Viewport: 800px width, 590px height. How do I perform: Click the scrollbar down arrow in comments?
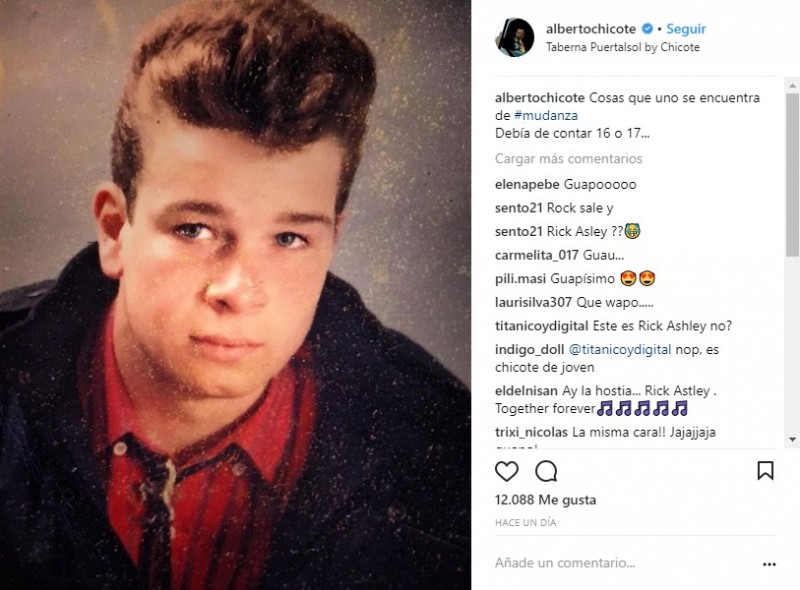(792, 439)
